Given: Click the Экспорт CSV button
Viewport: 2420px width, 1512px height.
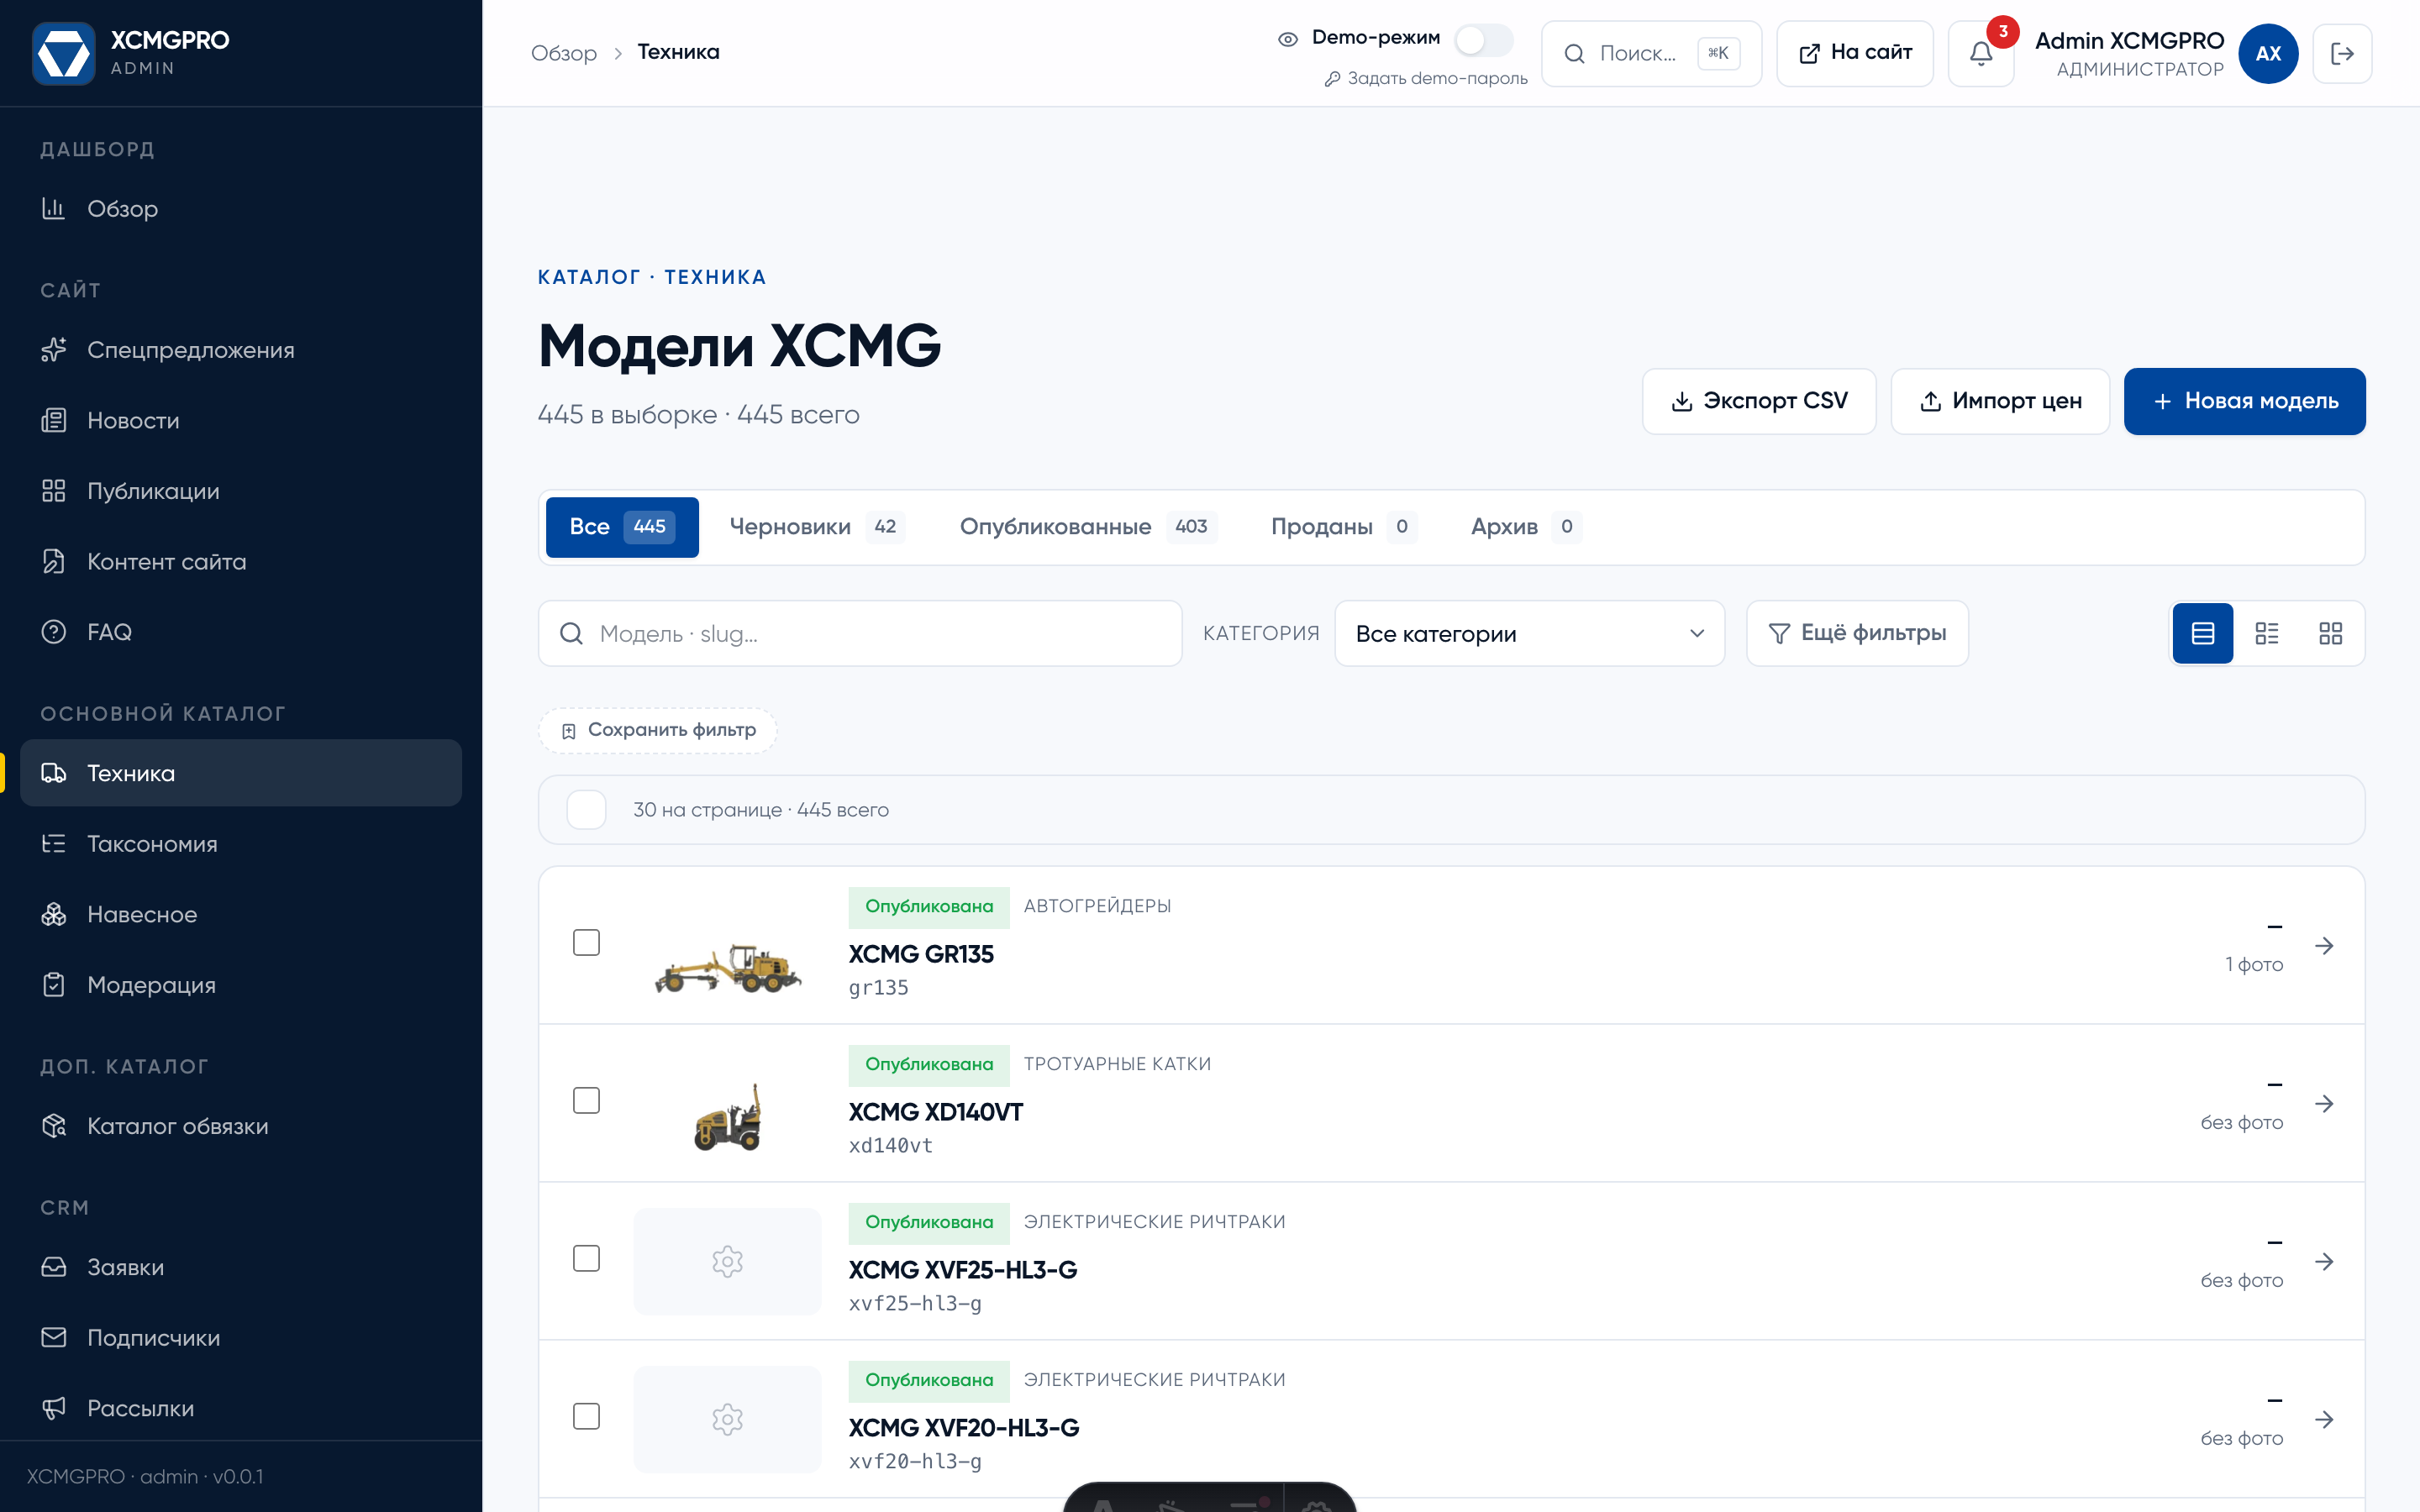Looking at the screenshot, I should pos(1759,401).
